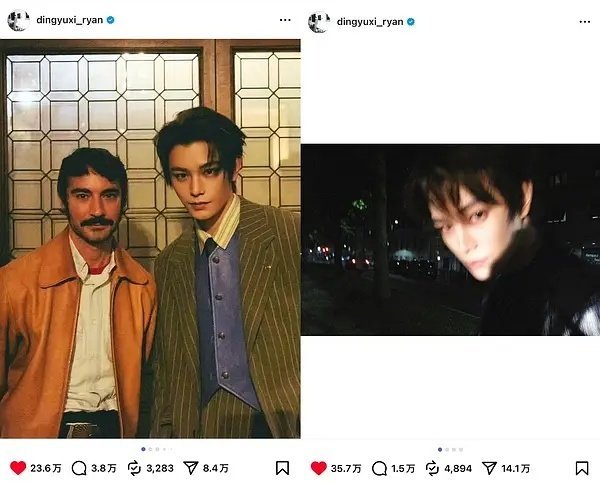Save the right post with bookmark icon
The width and height of the screenshot is (600, 485).
point(582,468)
